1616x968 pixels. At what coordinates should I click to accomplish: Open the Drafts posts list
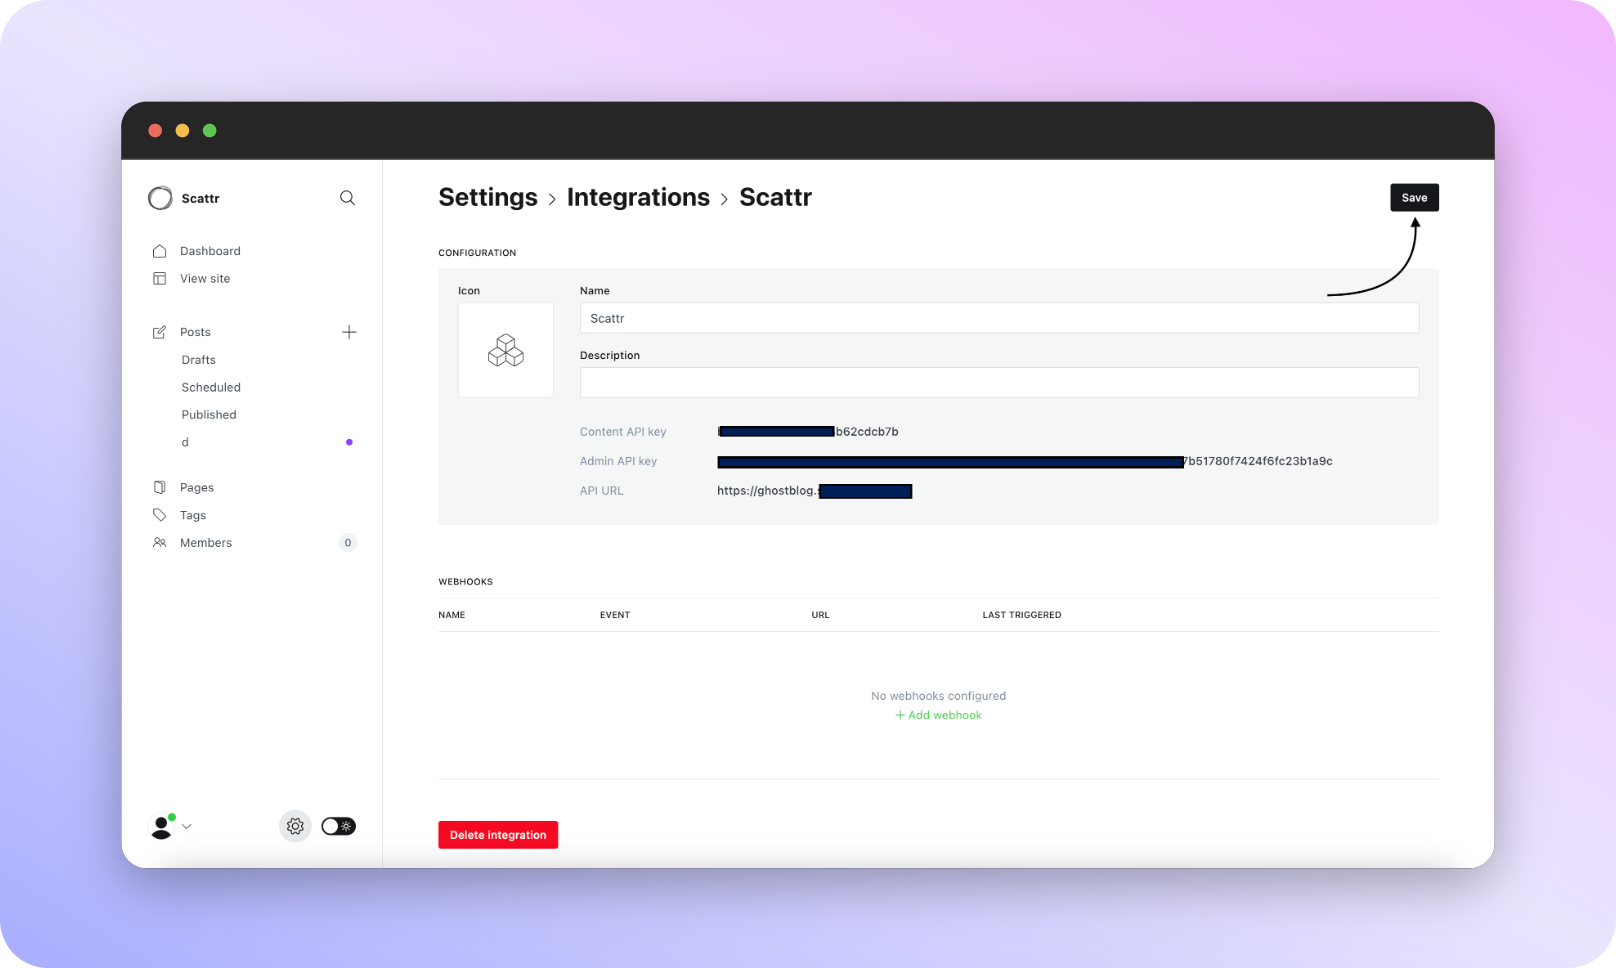point(198,360)
